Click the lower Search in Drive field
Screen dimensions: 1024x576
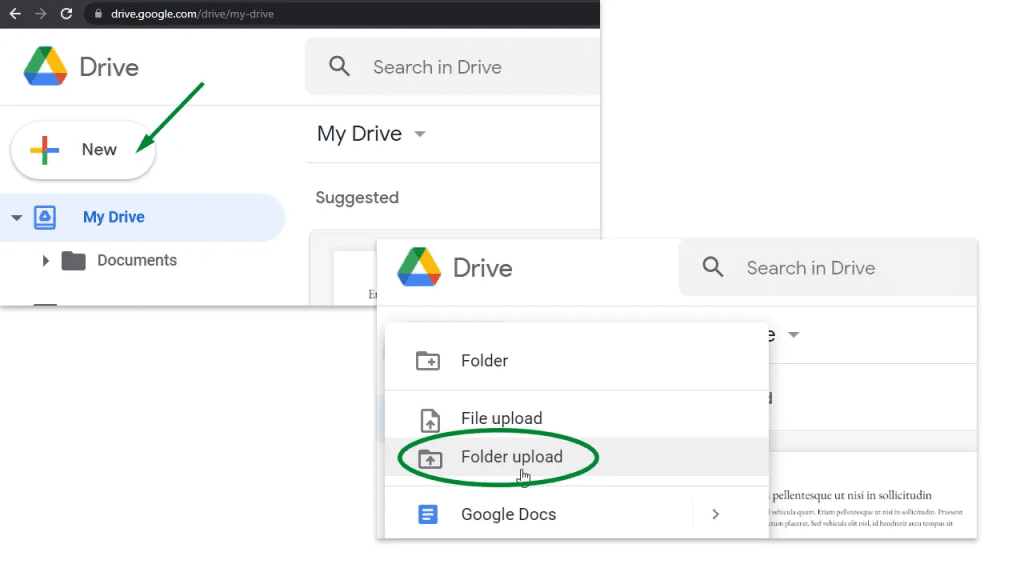[828, 268]
